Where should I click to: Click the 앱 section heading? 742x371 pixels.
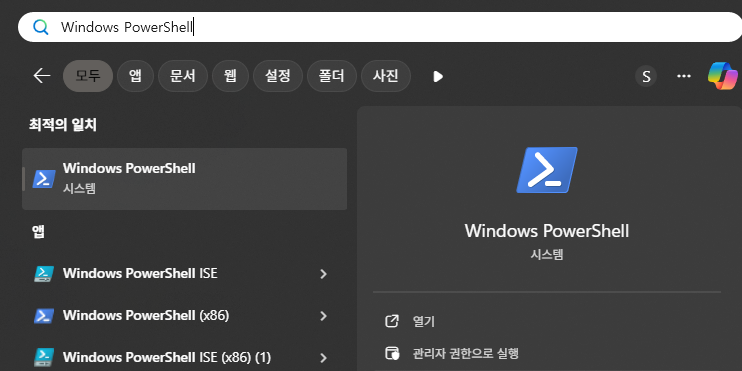pyautogui.click(x=38, y=231)
